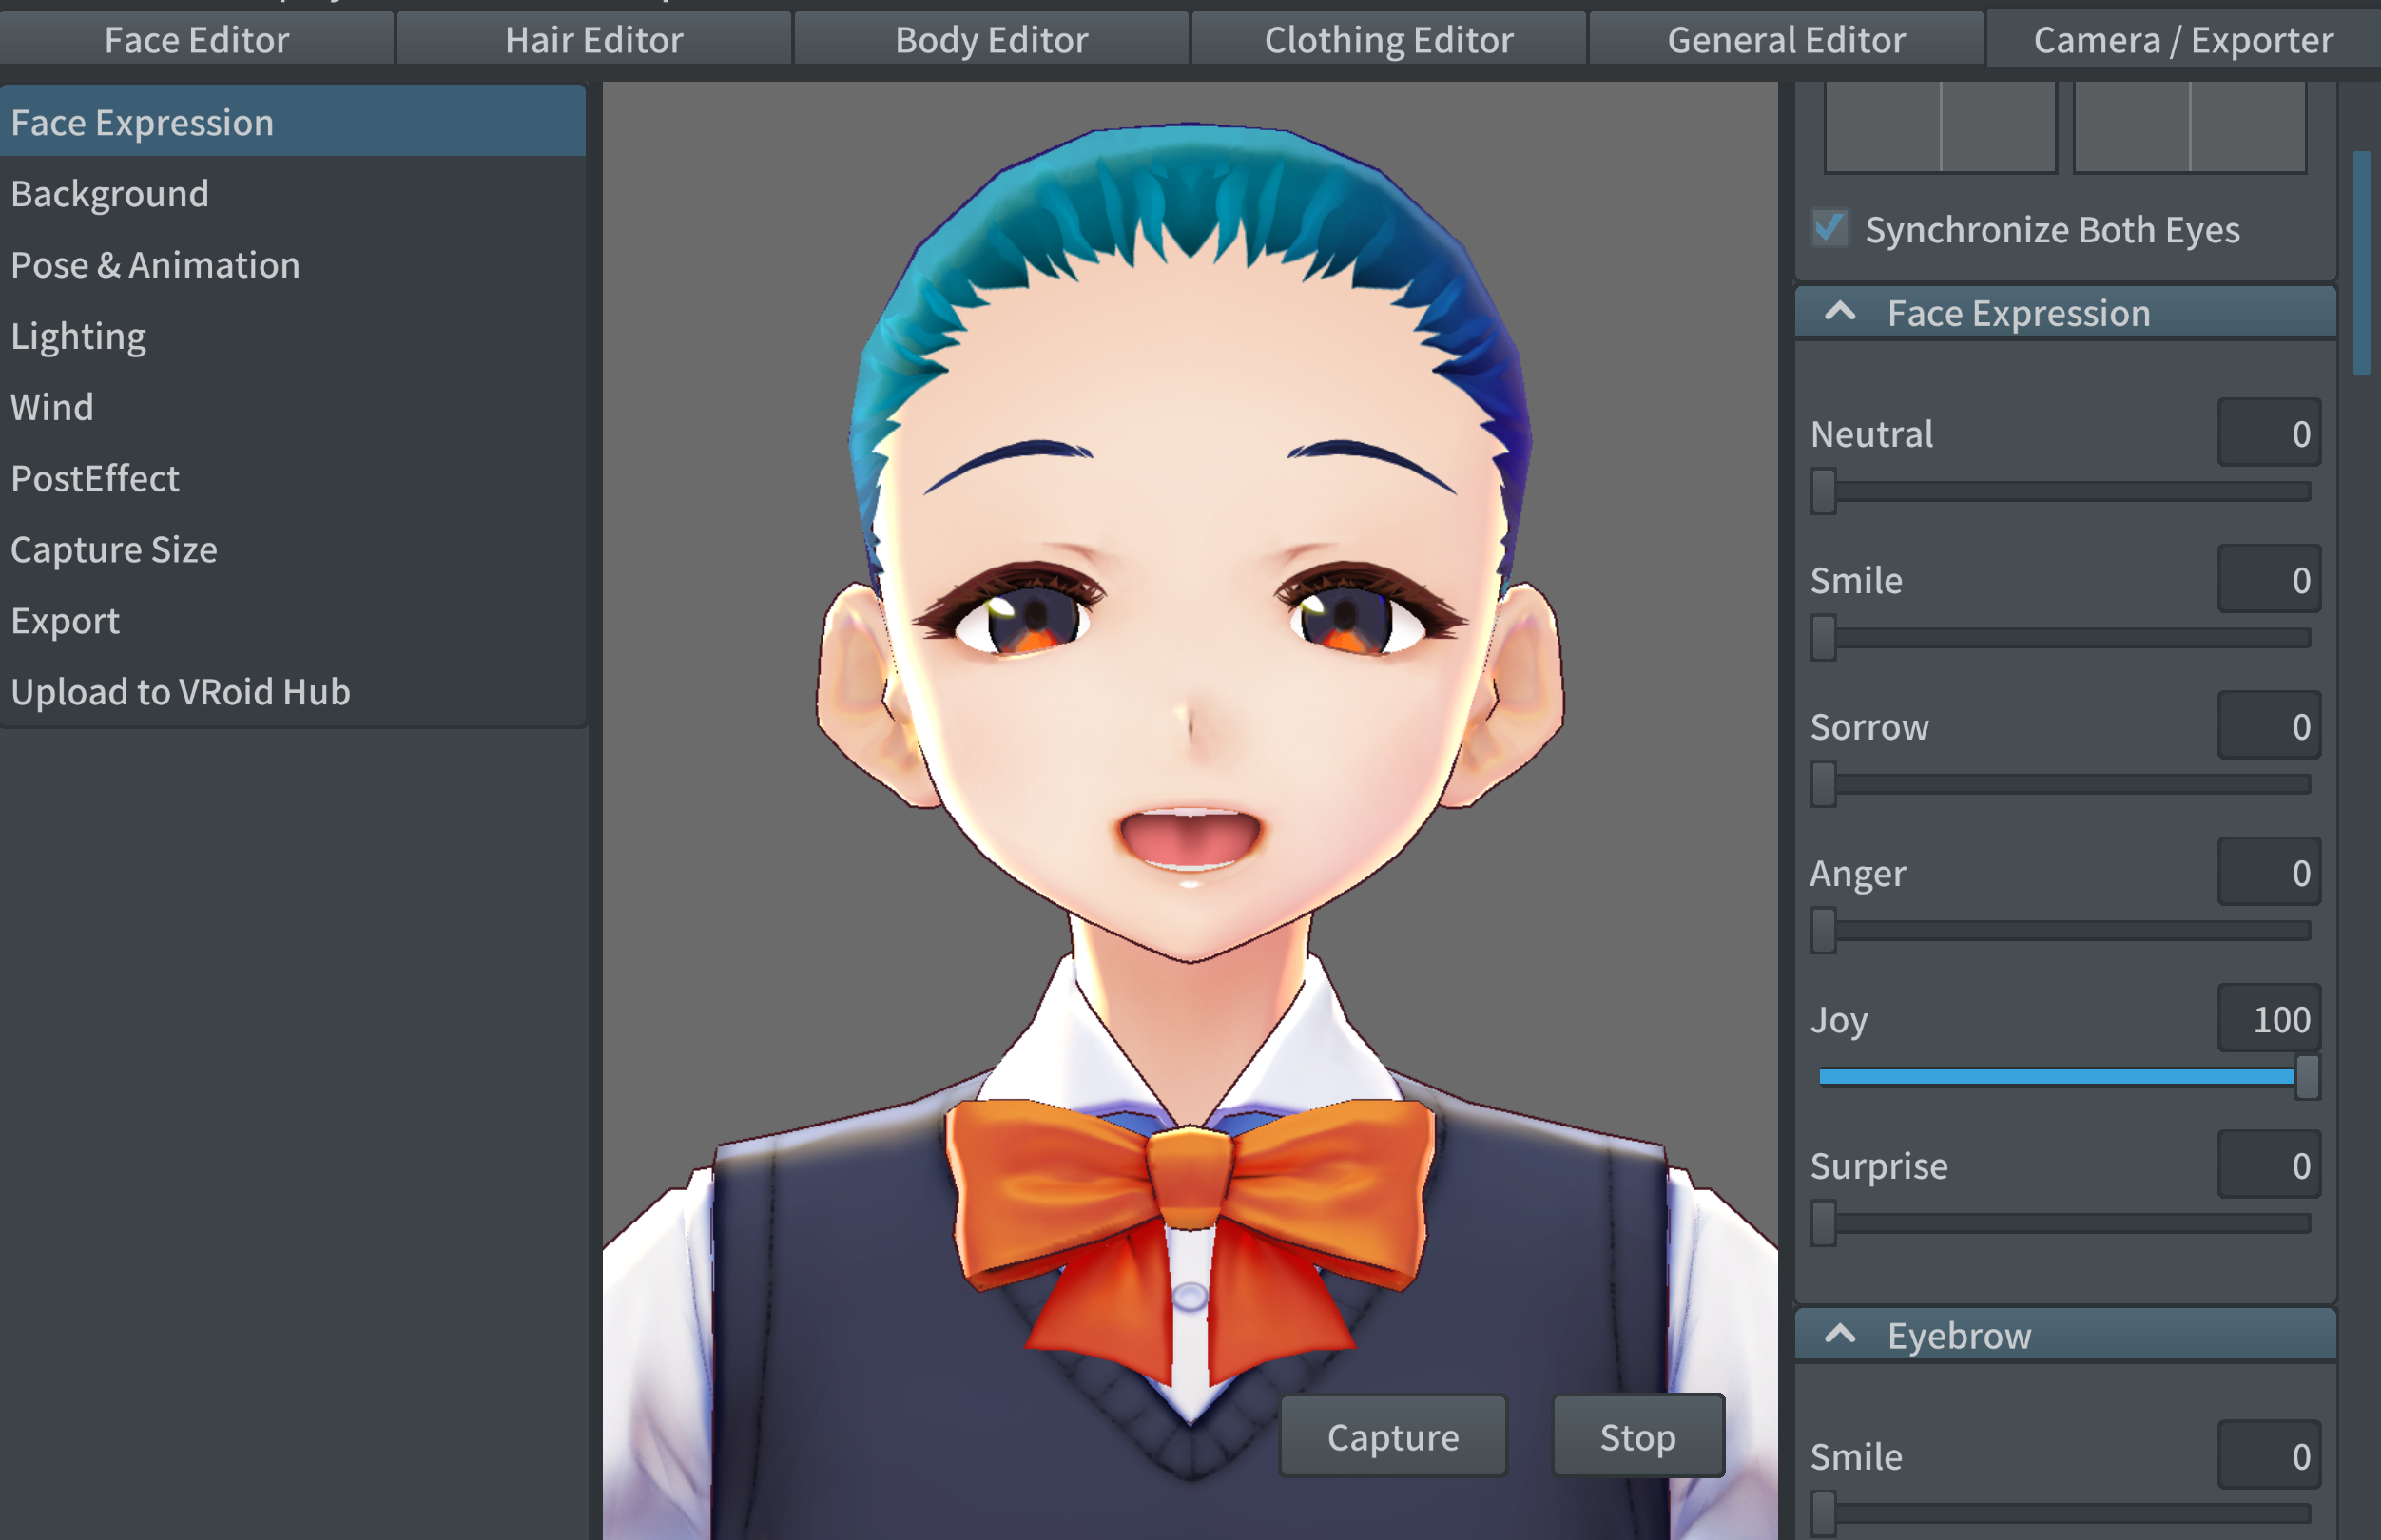Open the Export settings panel
The image size is (2381, 1540).
[x=65, y=619]
